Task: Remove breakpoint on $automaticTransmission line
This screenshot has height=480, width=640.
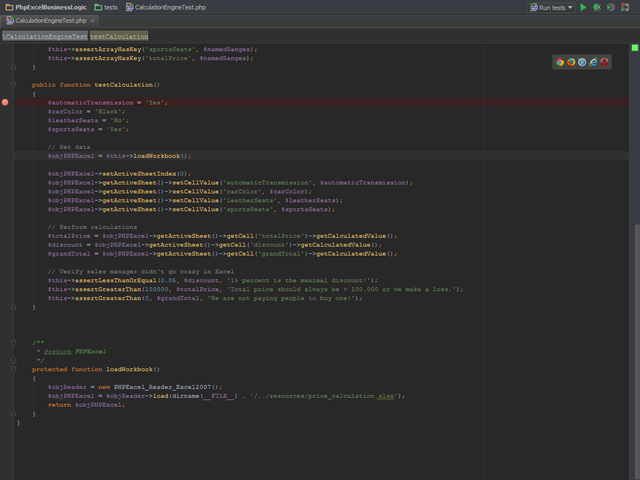Action: [x=5, y=102]
